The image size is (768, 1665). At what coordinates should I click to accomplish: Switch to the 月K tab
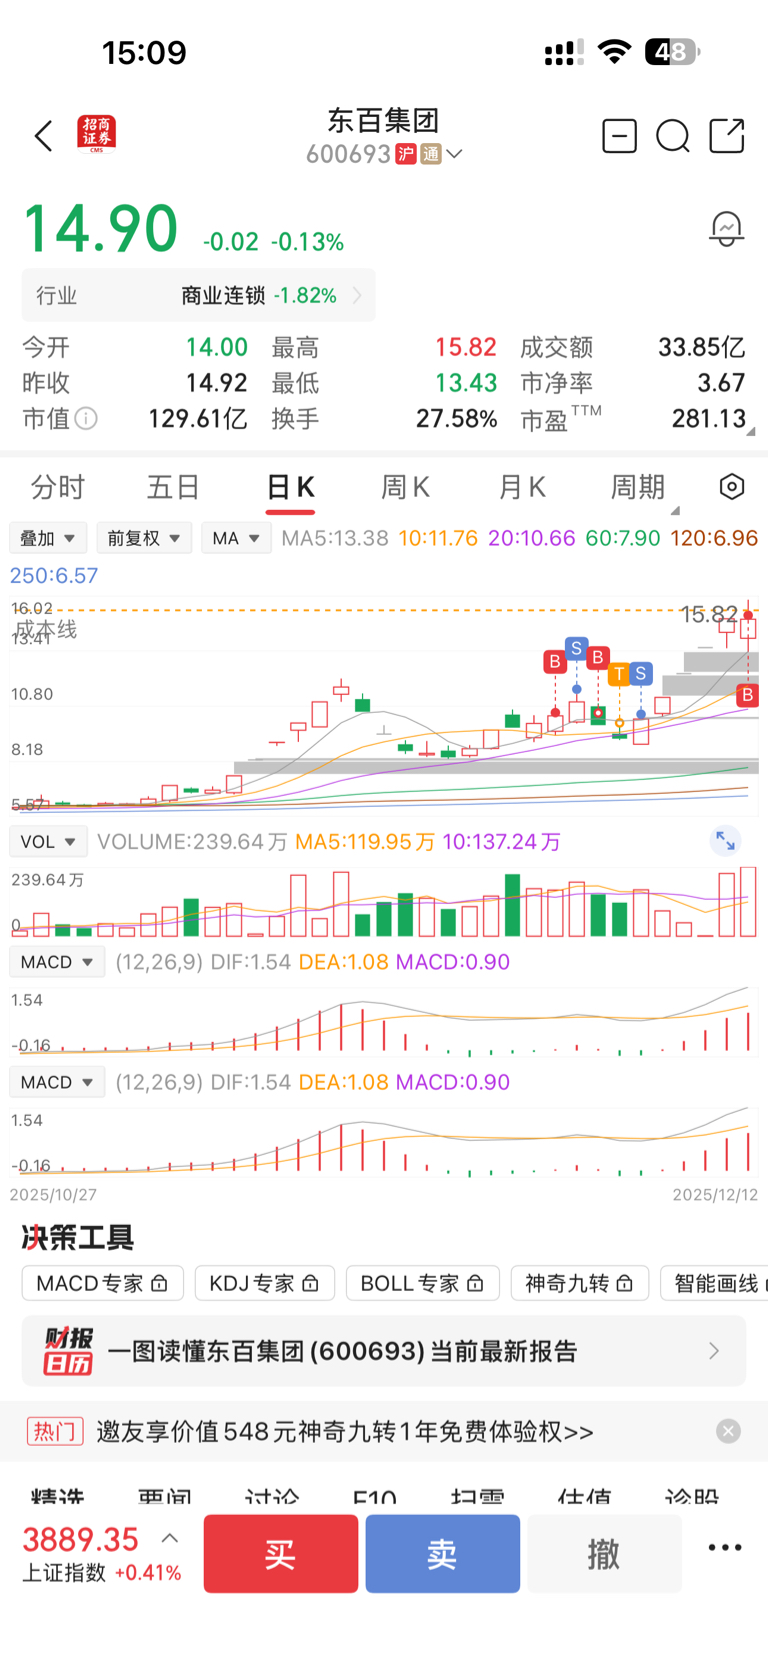click(x=522, y=487)
